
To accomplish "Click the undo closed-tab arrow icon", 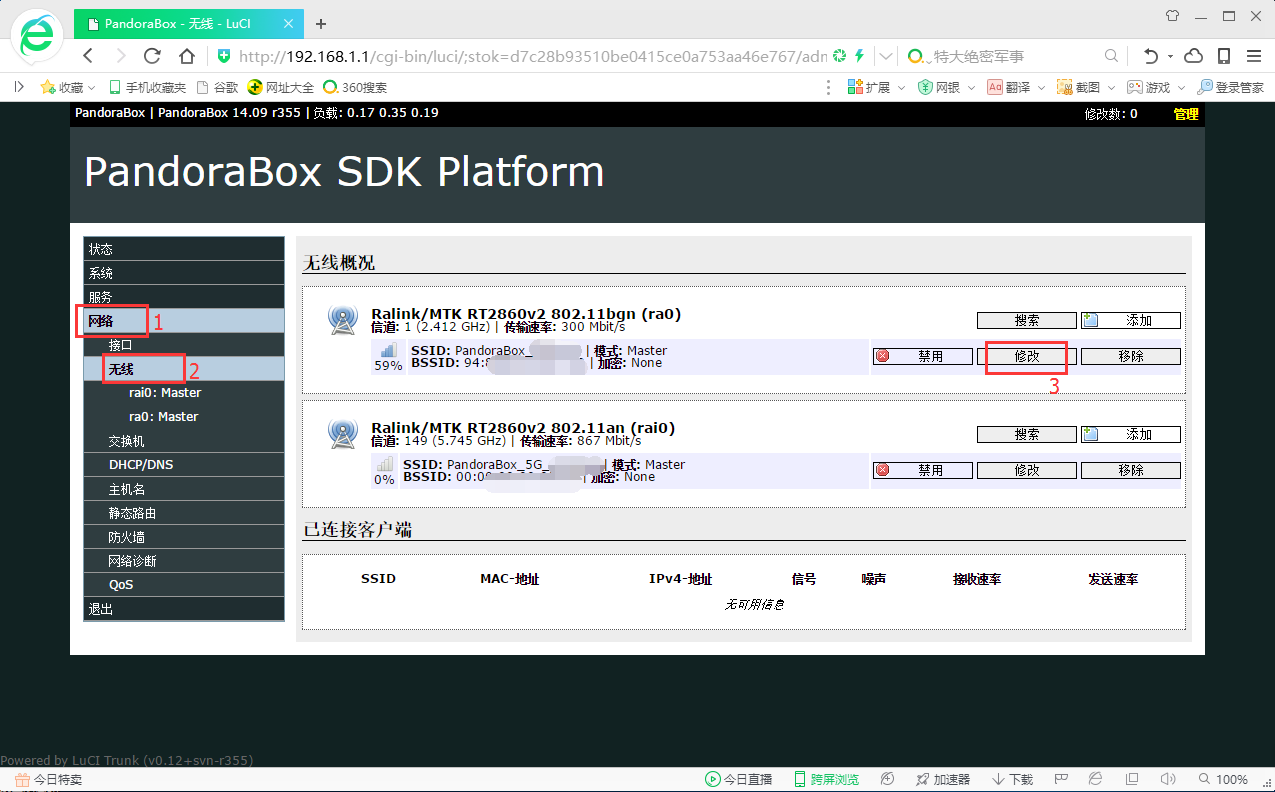I will (x=1151, y=56).
